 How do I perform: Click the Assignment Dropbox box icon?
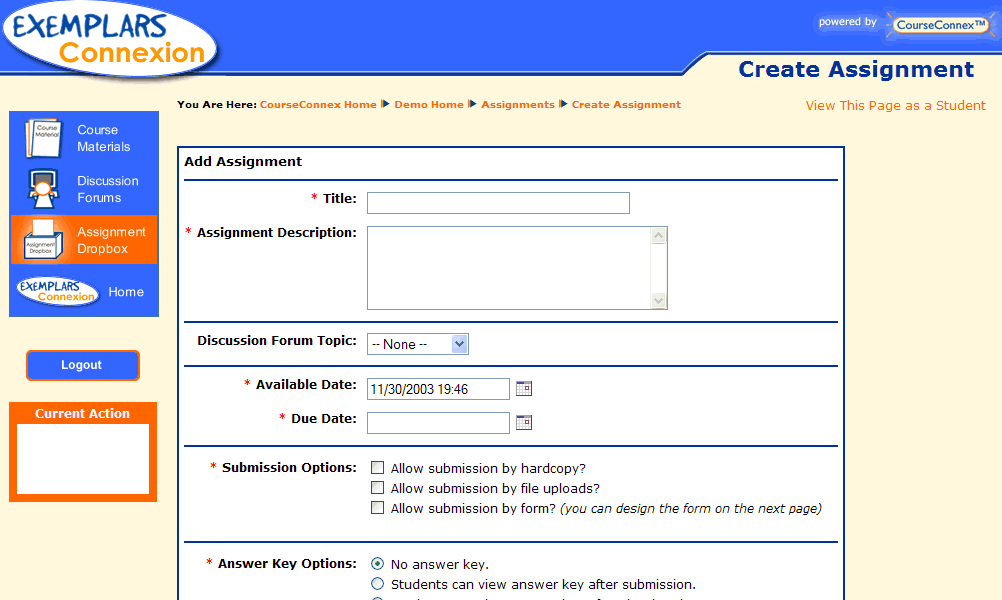click(43, 240)
